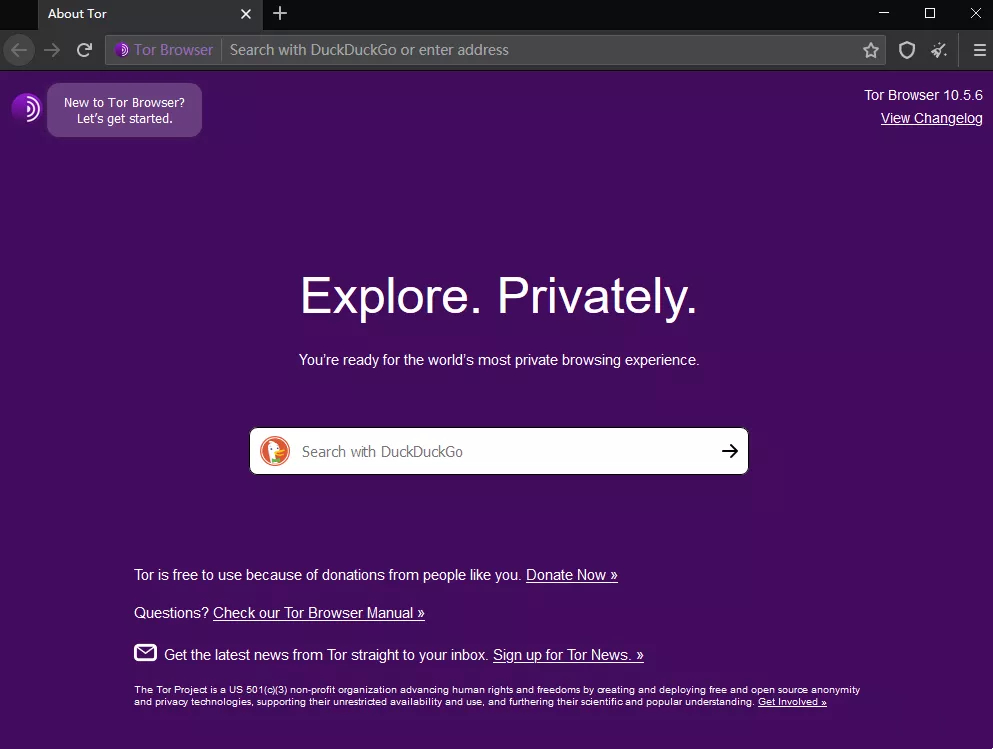Image resolution: width=993 pixels, height=749 pixels.
Task: Close the About Tor tab
Action: click(246, 14)
